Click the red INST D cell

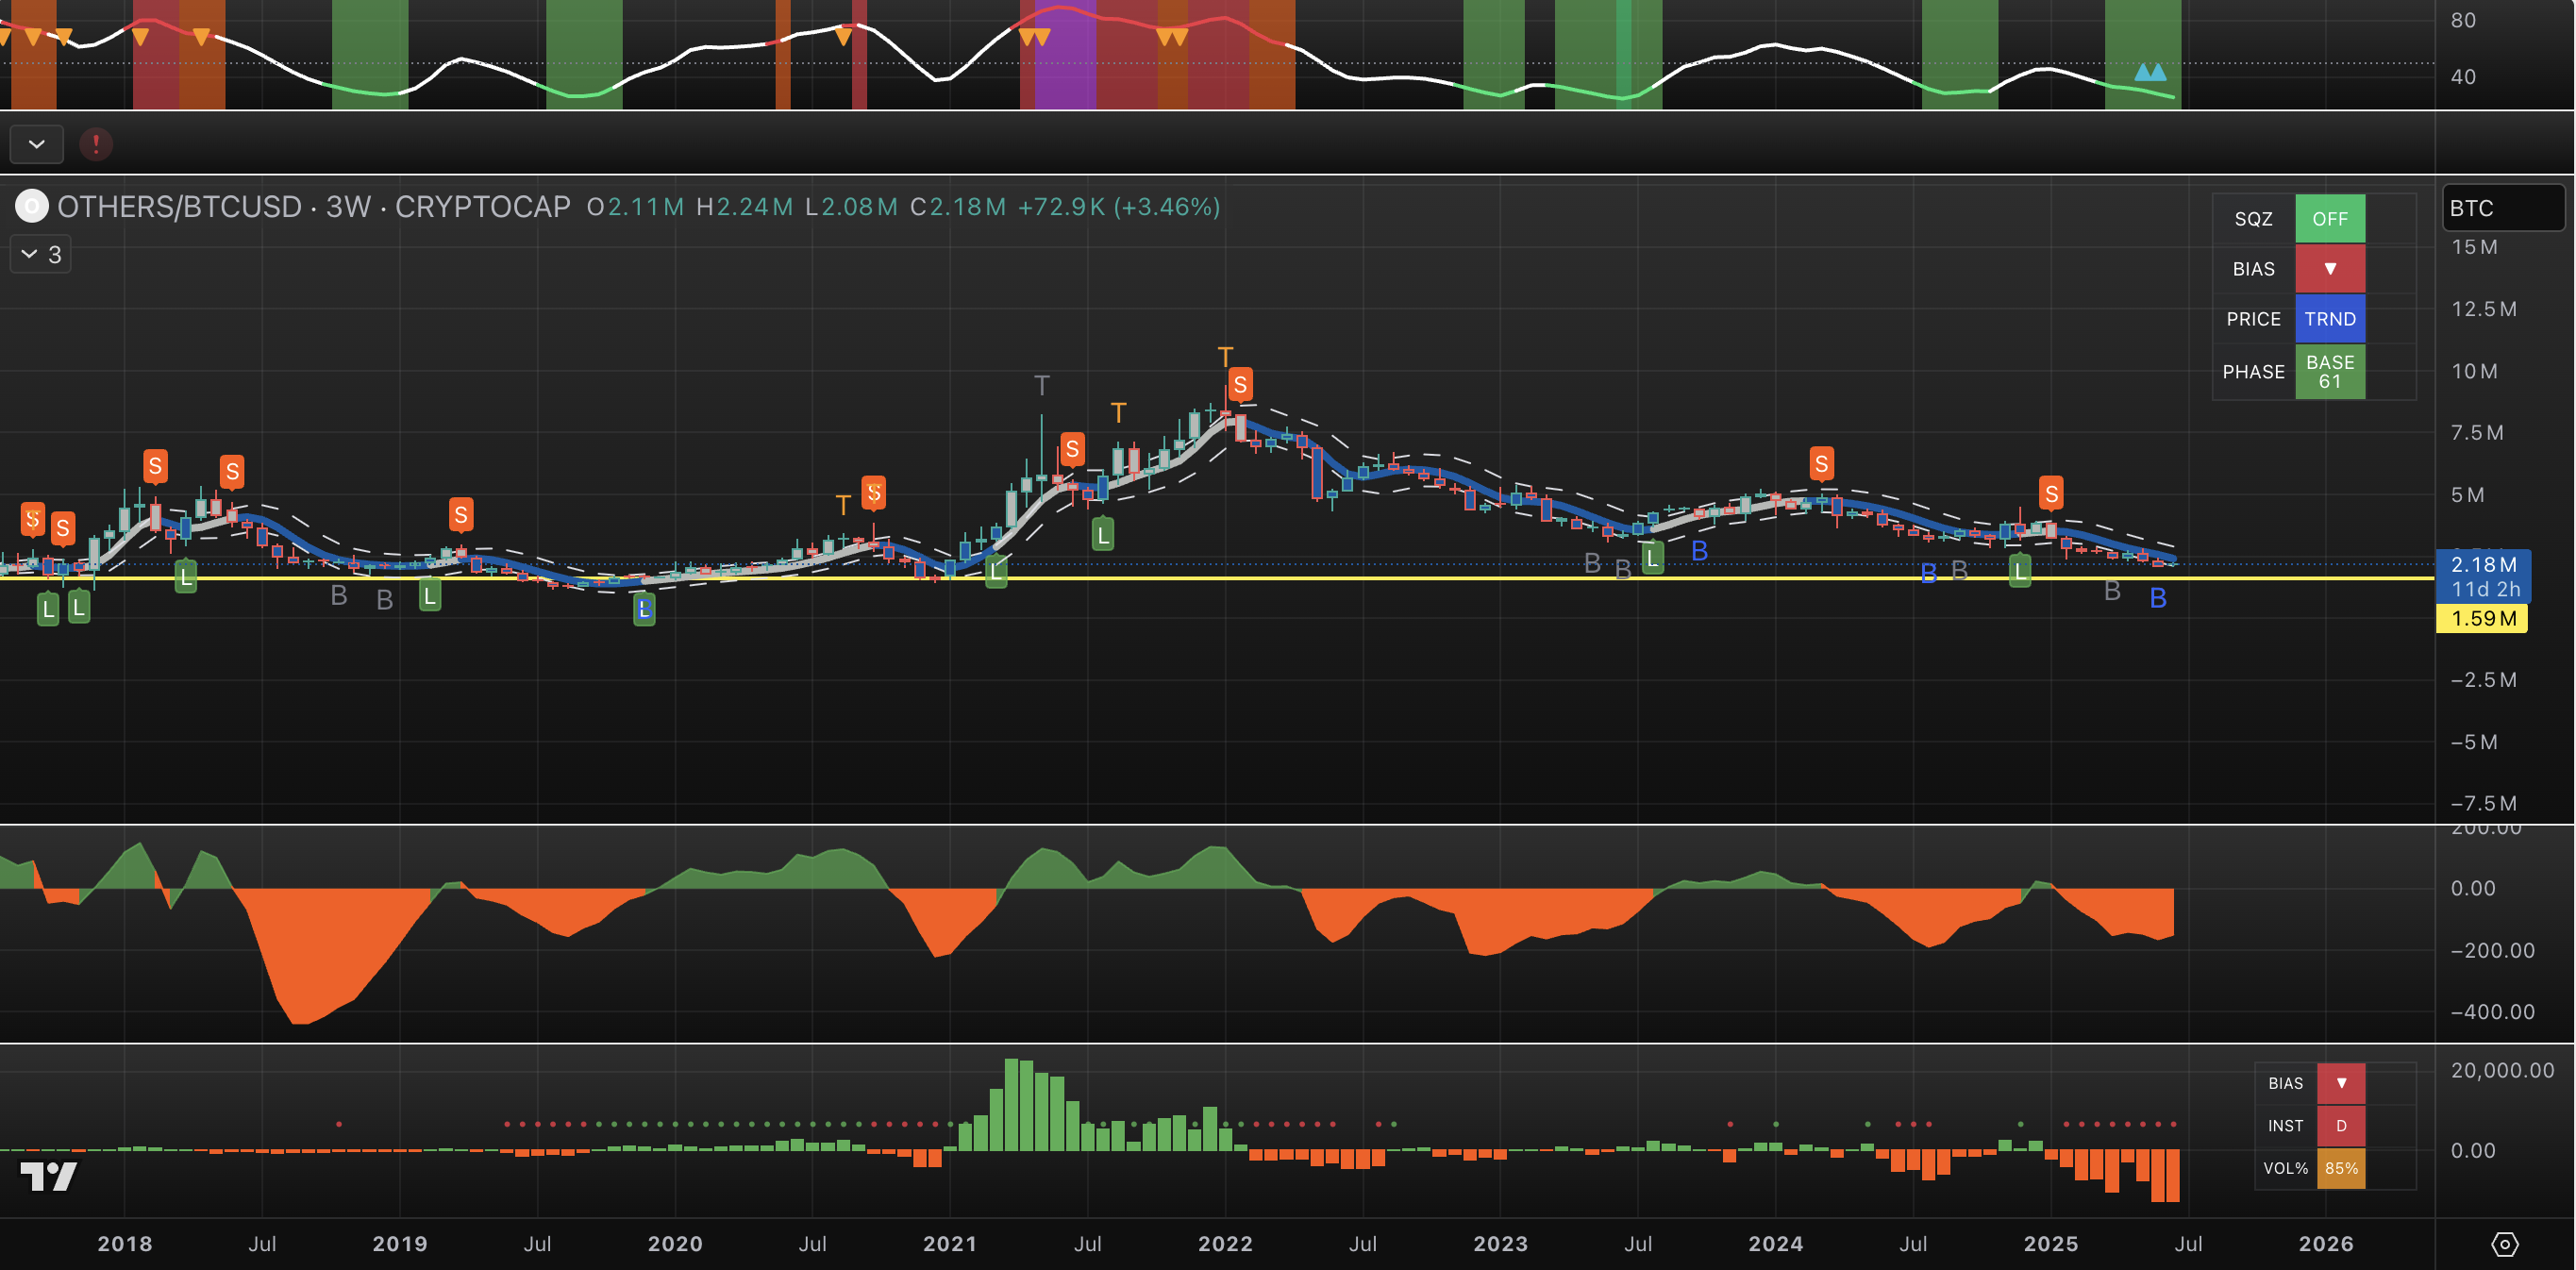click(2340, 1126)
